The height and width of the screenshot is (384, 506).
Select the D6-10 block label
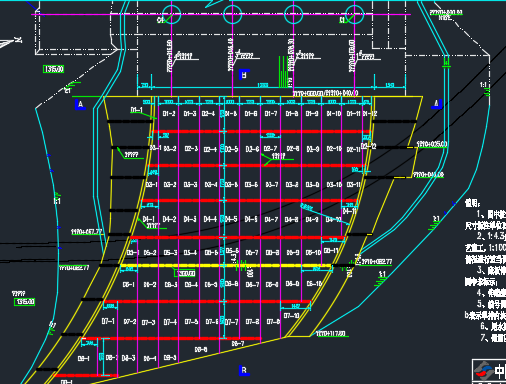pyautogui.click(x=314, y=284)
